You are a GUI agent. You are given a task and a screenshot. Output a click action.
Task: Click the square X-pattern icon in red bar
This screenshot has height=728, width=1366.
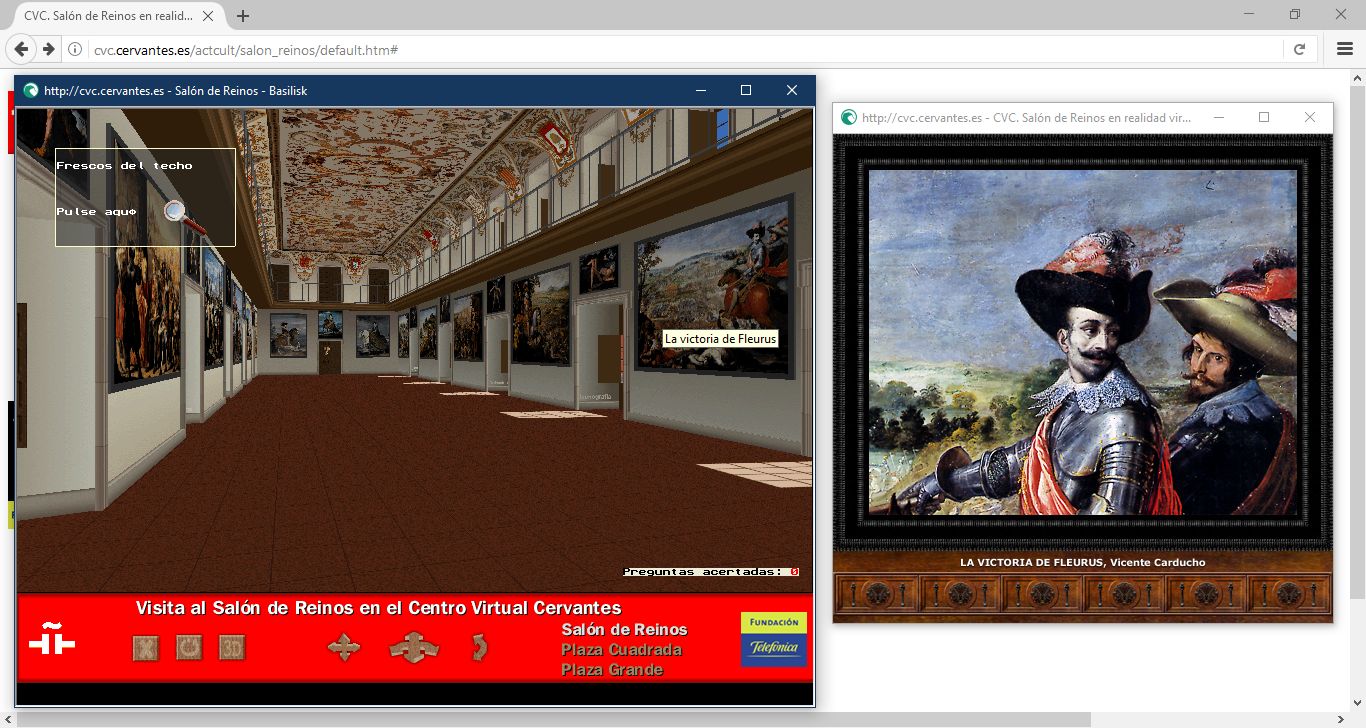coord(145,648)
